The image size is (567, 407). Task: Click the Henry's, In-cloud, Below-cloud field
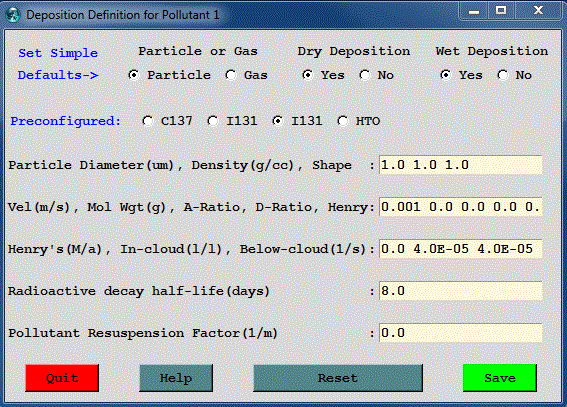(x=461, y=249)
